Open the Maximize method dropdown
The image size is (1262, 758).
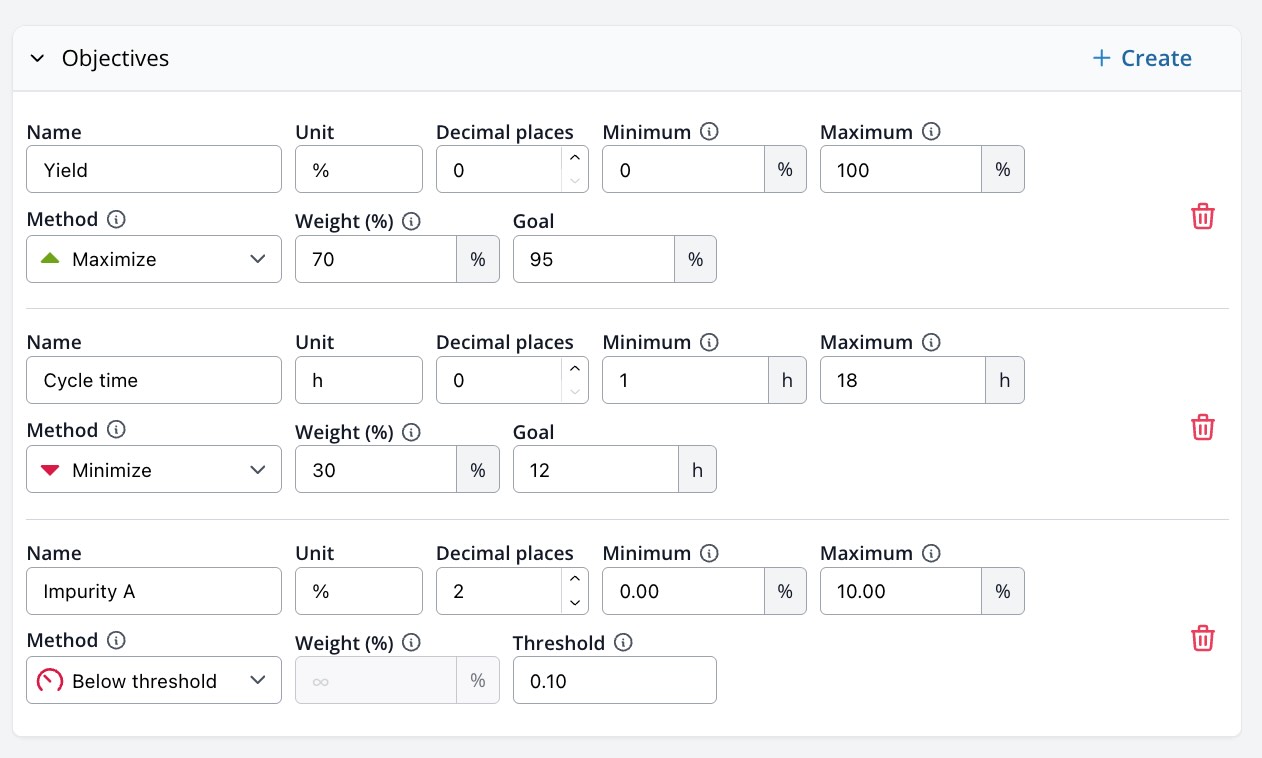point(154,259)
